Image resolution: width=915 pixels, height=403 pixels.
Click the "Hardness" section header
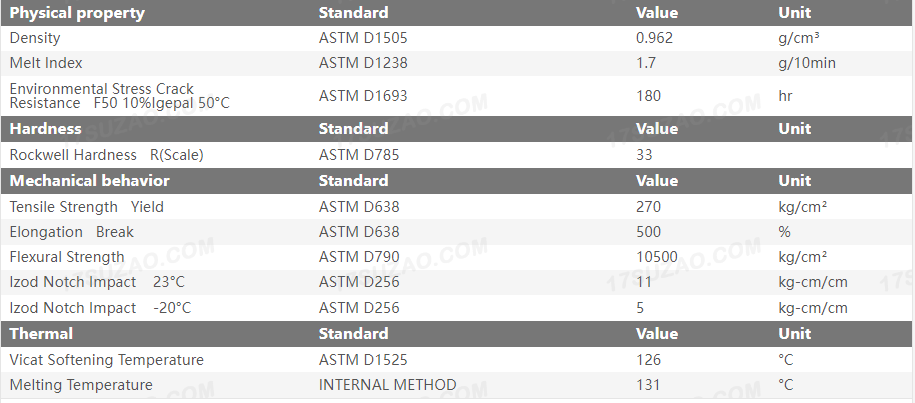45,129
